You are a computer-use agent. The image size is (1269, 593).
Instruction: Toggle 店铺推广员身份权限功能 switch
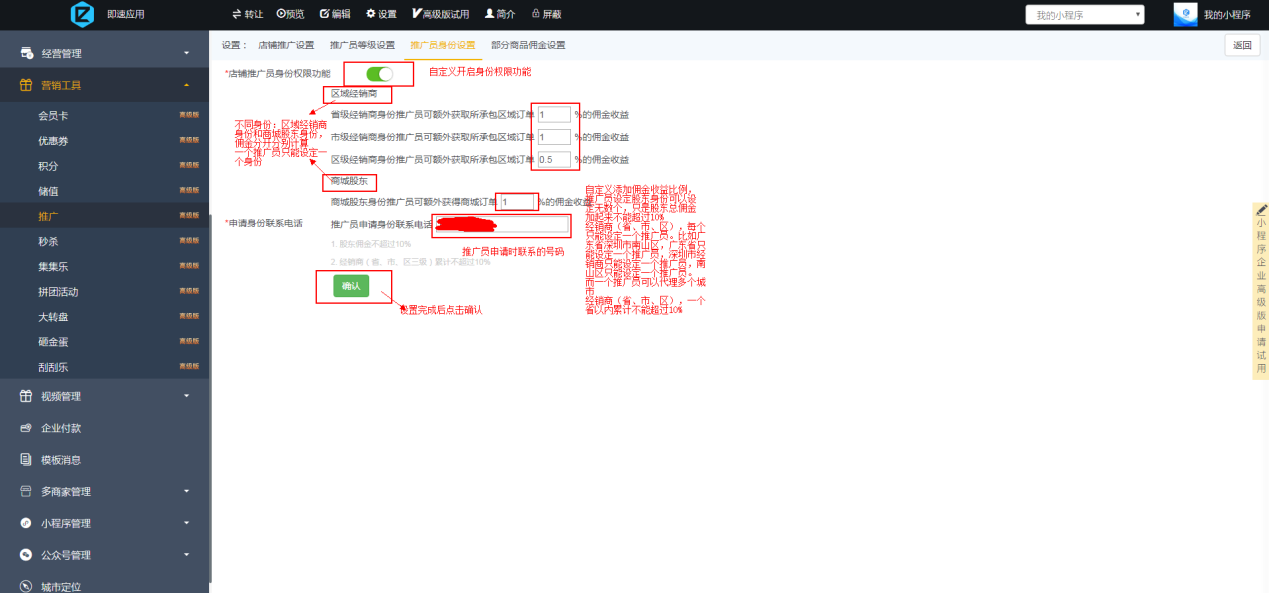coord(379,73)
